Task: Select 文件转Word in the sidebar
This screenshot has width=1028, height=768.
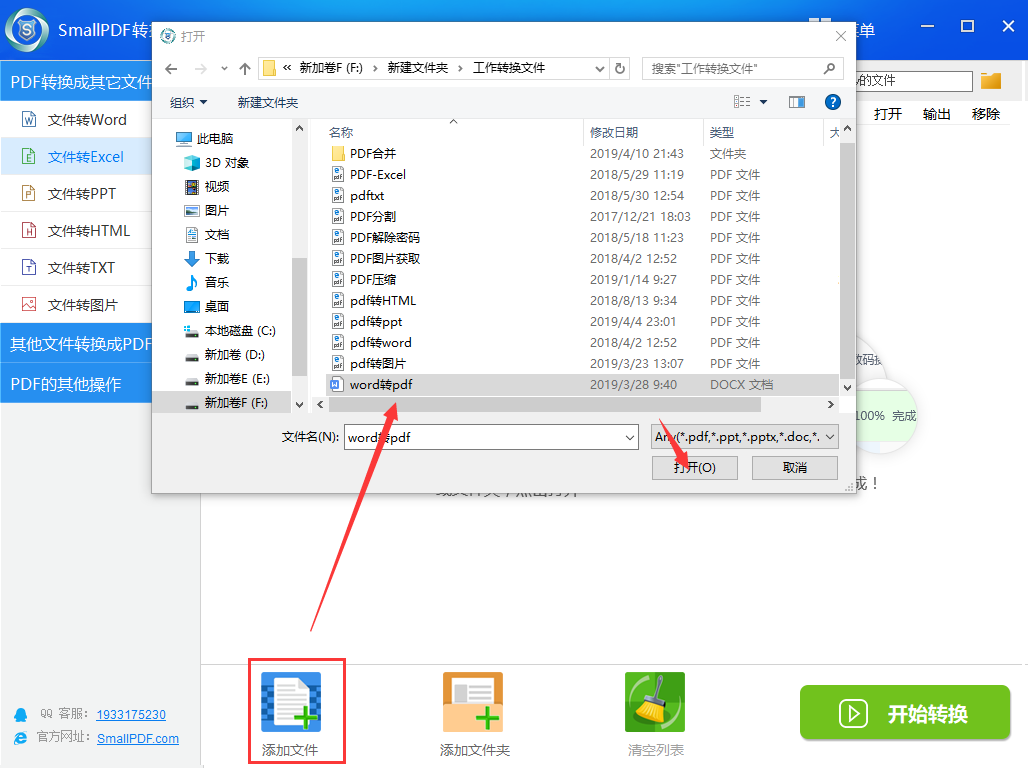Action: click(x=87, y=120)
